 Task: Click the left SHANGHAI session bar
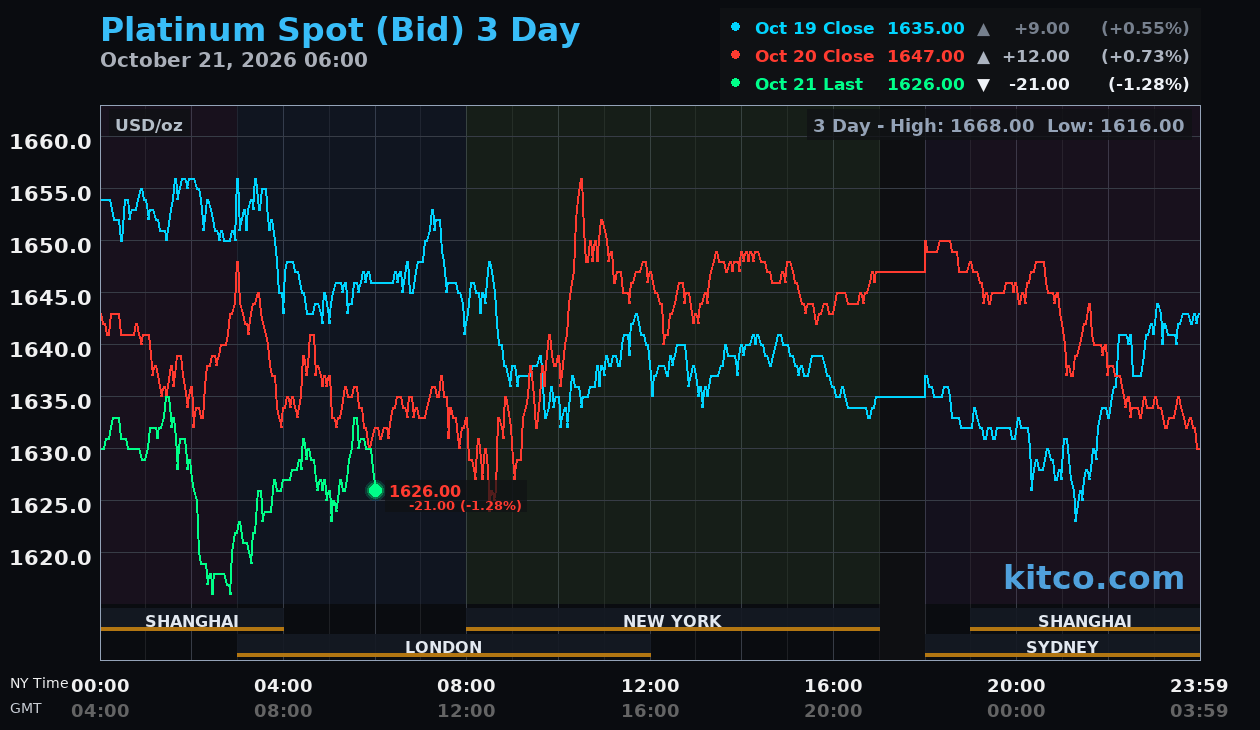pyautogui.click(x=192, y=620)
